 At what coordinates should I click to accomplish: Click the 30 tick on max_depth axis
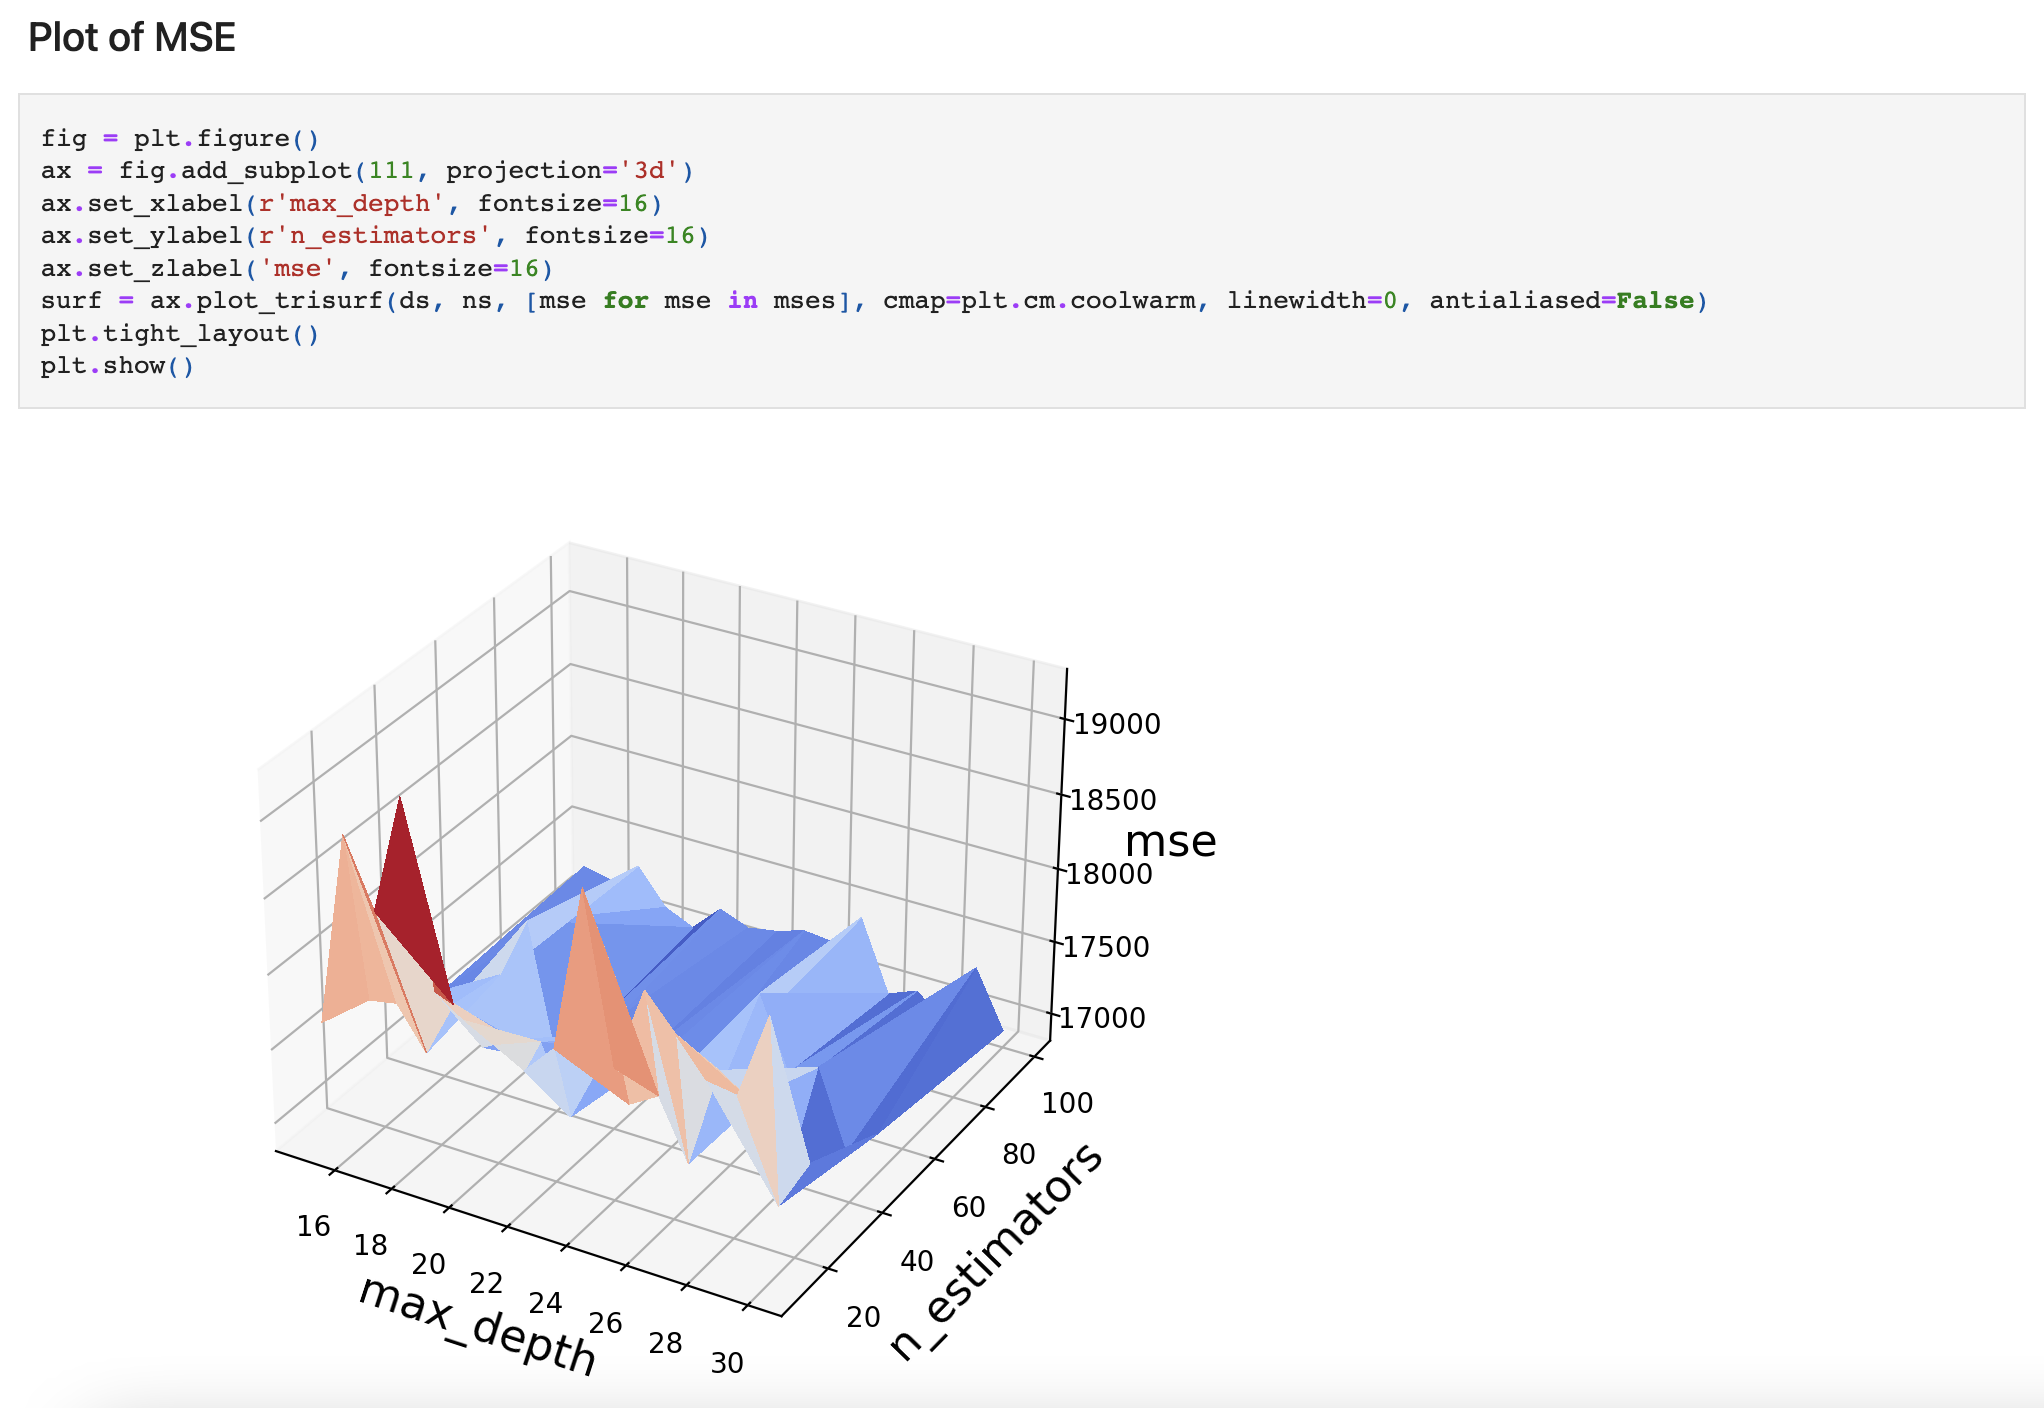728,1363
